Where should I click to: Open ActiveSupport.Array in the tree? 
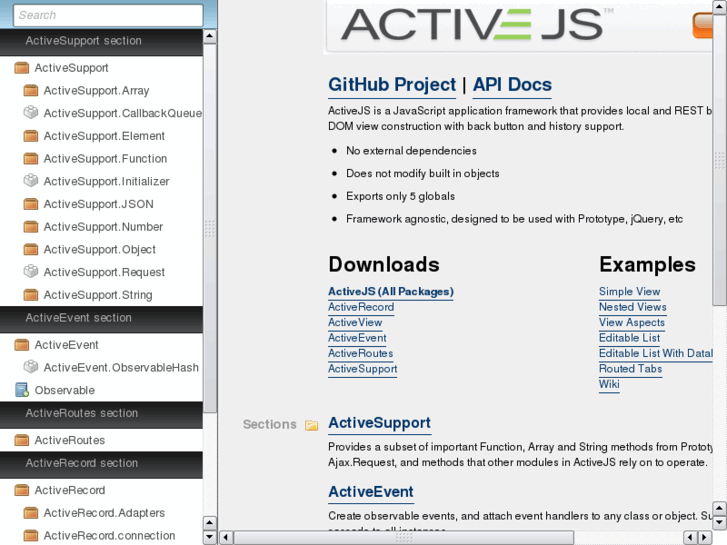pyautogui.click(x=96, y=90)
